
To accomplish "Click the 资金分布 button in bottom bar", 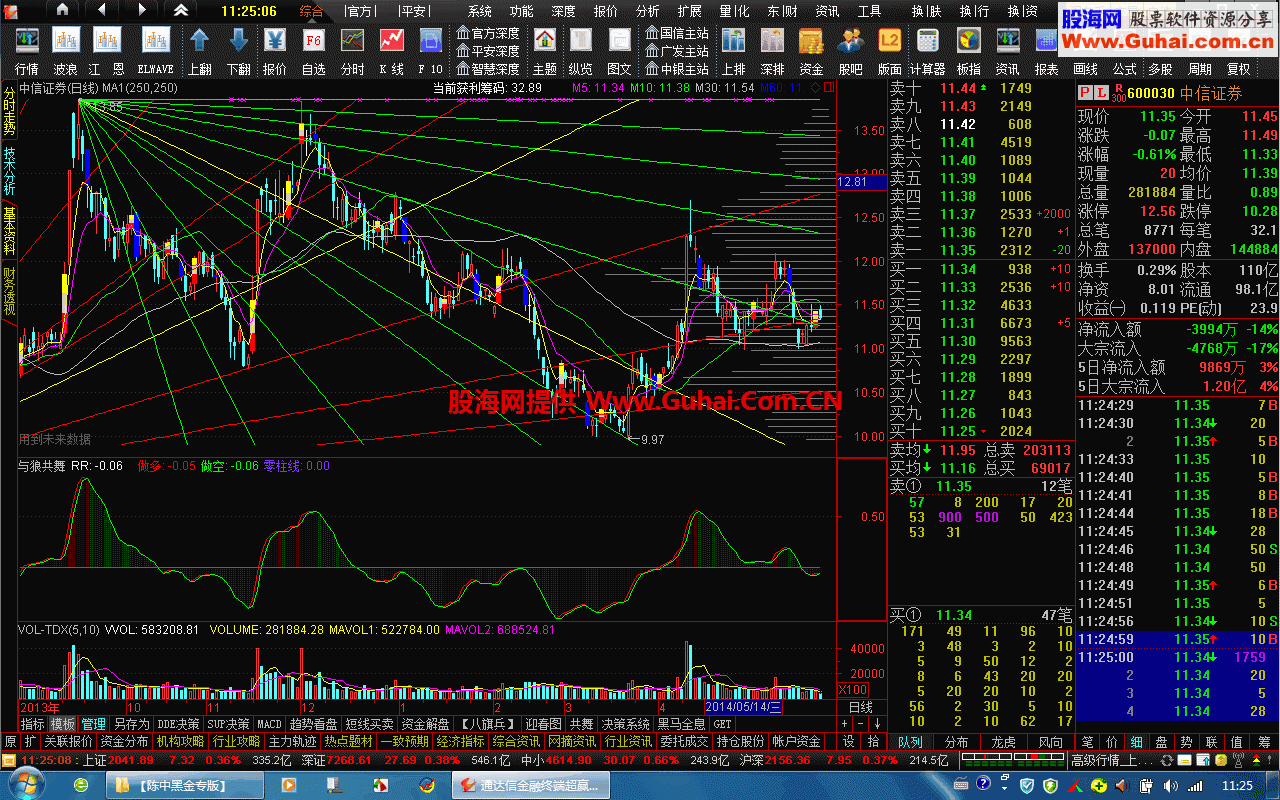I will 125,742.
